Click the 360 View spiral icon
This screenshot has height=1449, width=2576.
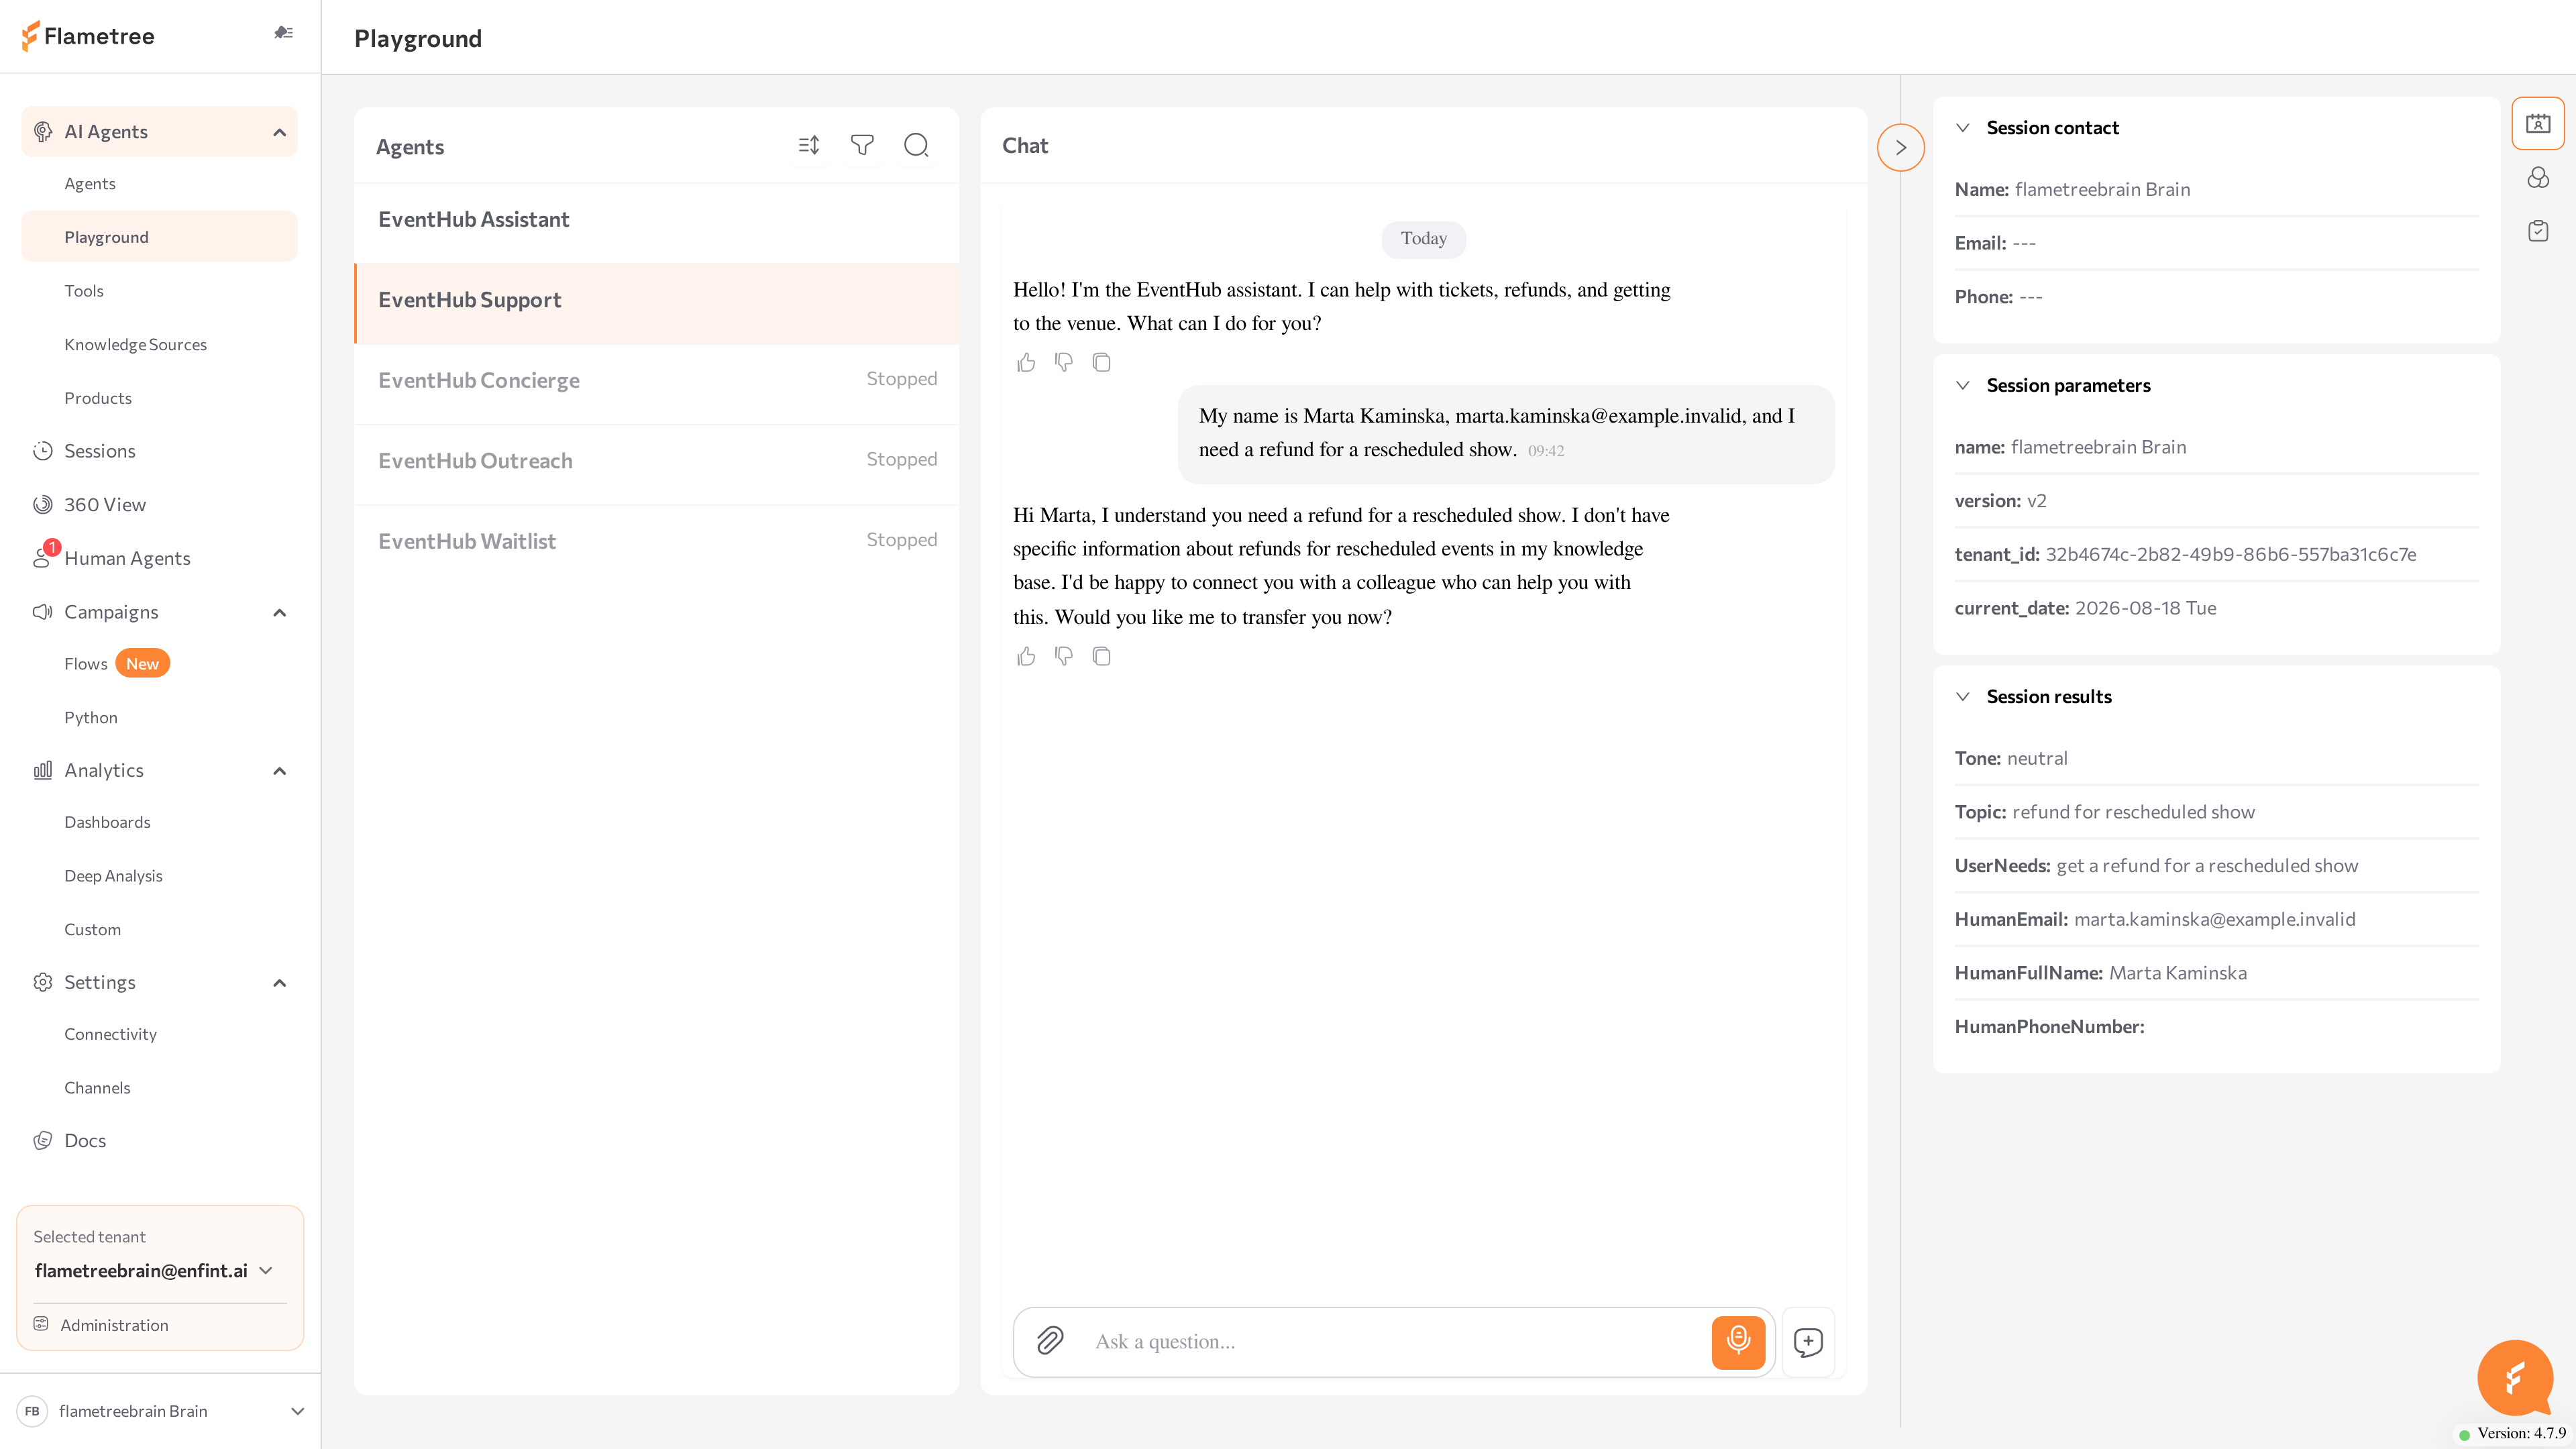[42, 505]
